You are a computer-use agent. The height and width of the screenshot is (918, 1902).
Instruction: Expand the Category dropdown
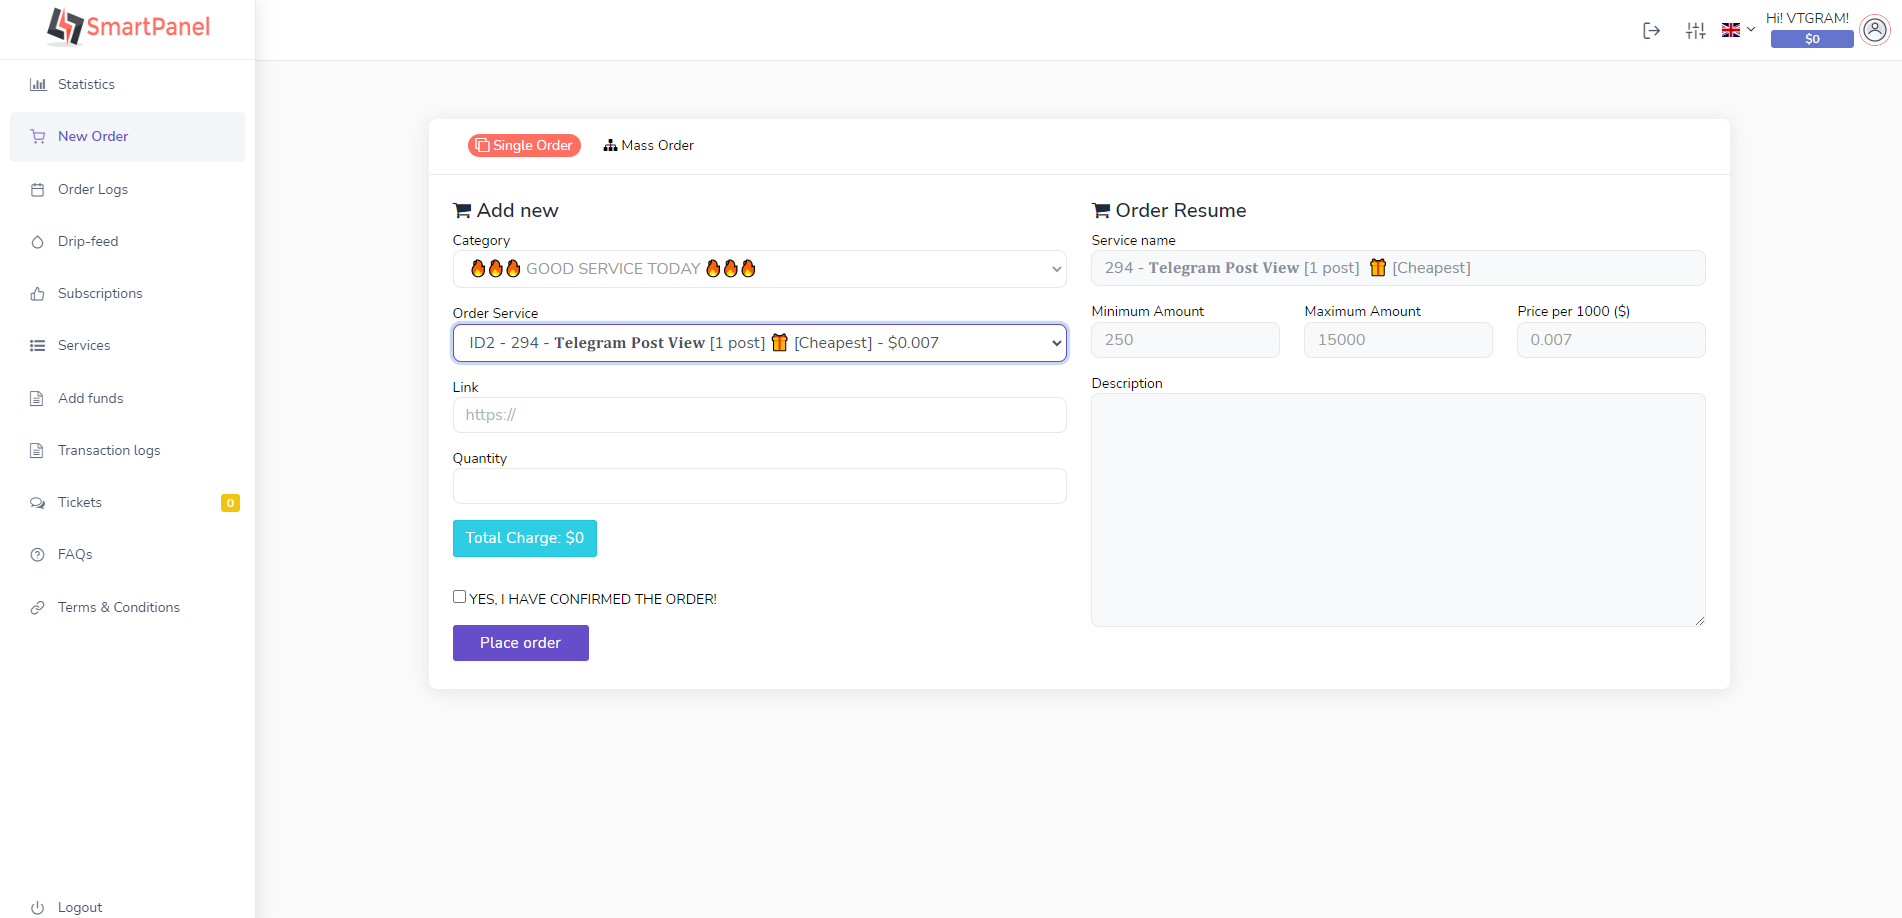coord(760,269)
